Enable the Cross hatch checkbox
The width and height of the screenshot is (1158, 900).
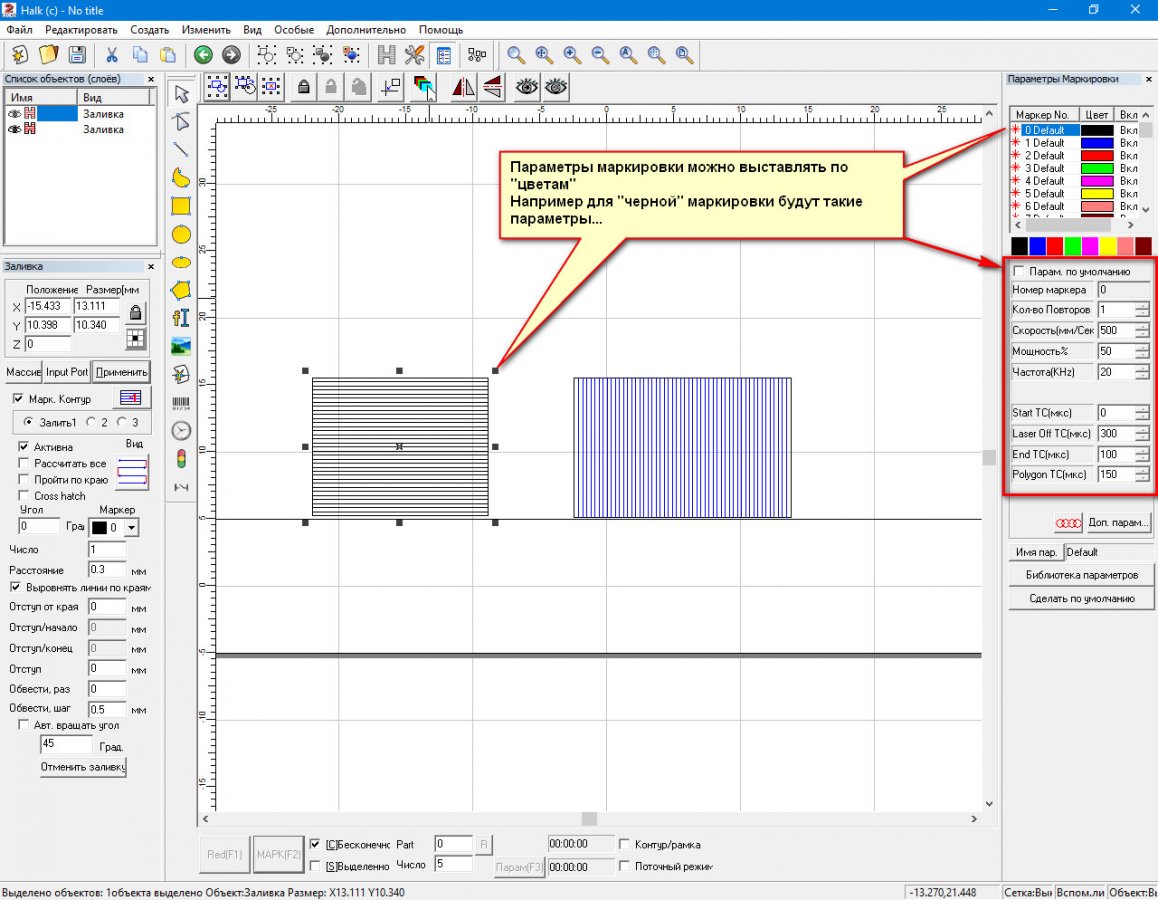point(25,496)
